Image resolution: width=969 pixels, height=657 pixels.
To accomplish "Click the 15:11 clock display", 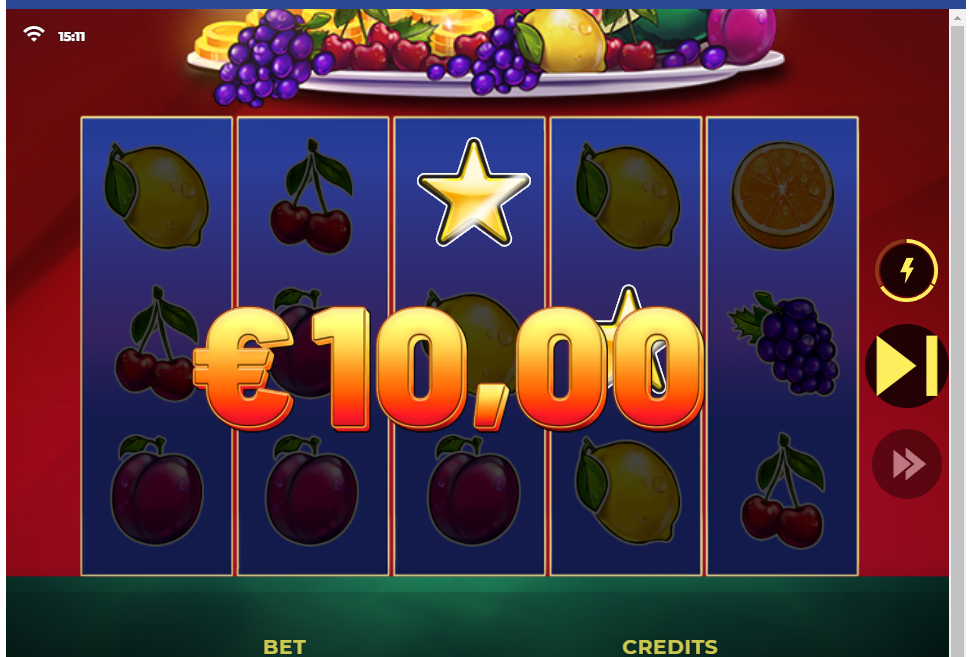I will tap(72, 36).
